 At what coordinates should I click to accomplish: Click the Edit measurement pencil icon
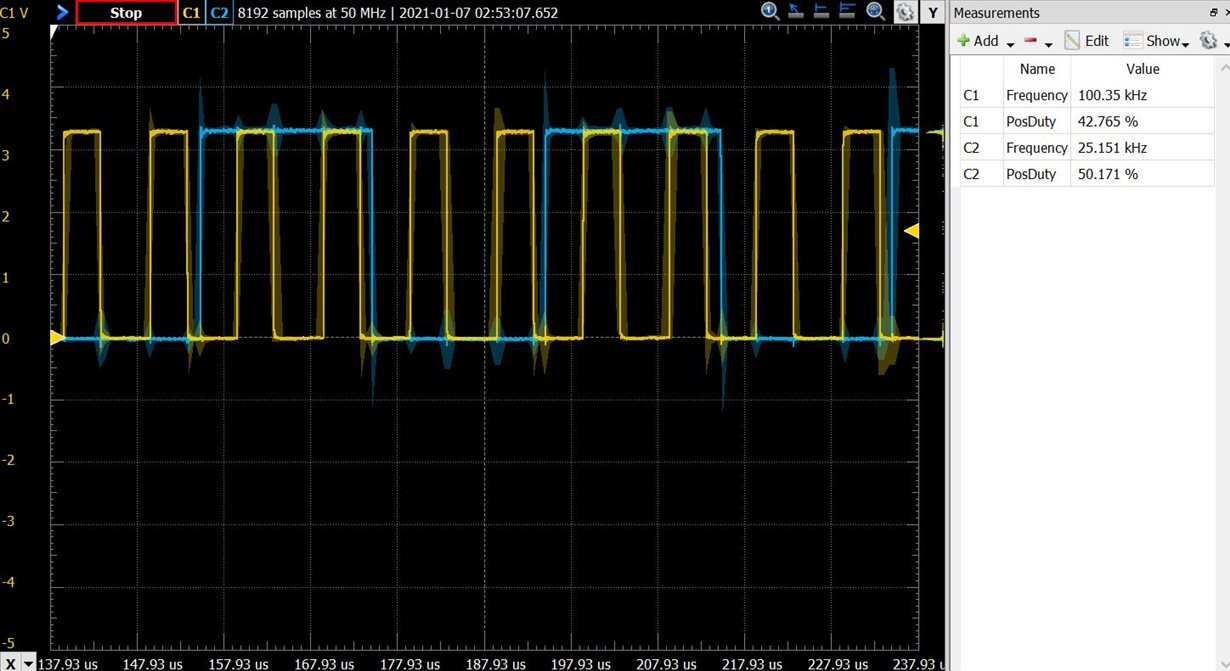click(x=1072, y=41)
